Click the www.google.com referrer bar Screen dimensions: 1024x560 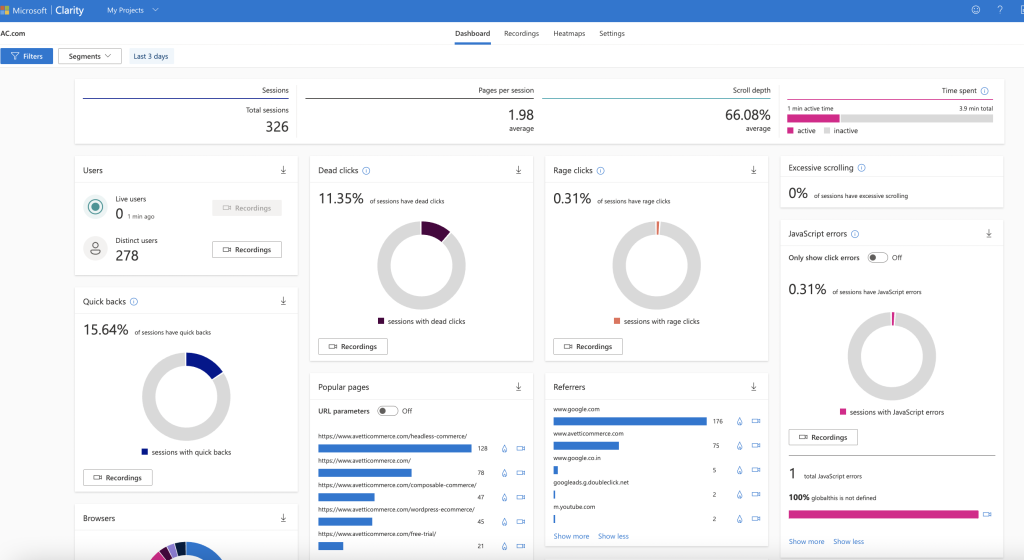point(630,421)
